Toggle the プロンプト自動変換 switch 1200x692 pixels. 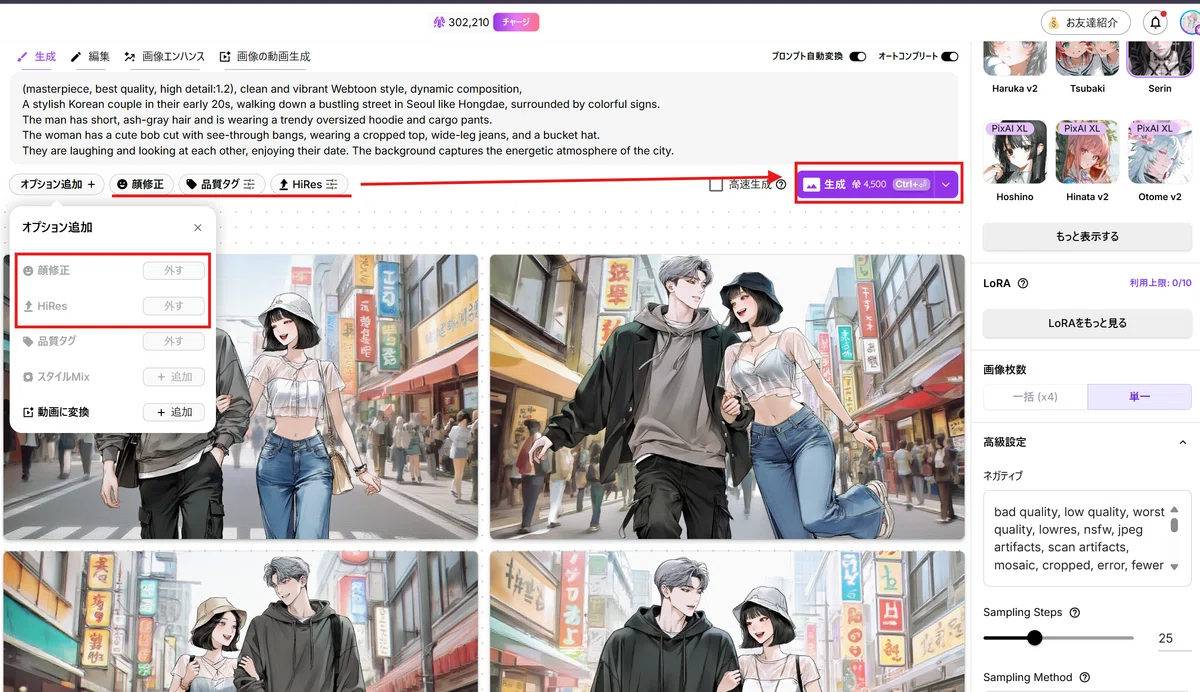click(x=857, y=57)
